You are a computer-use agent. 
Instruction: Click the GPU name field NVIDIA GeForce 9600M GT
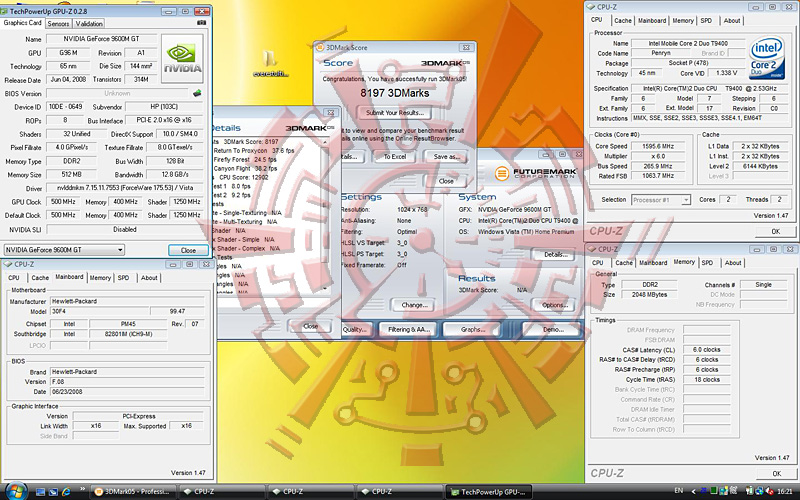101,39
